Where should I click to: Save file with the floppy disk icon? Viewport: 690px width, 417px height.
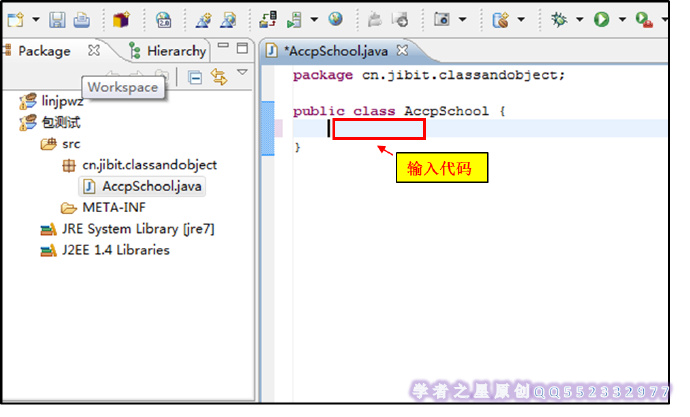57,20
